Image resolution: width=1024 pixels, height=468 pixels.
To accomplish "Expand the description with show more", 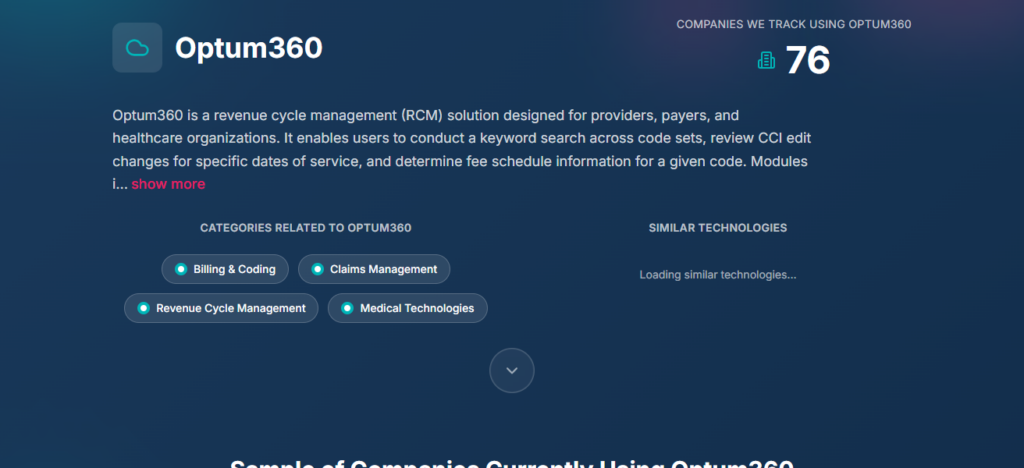I will point(168,184).
